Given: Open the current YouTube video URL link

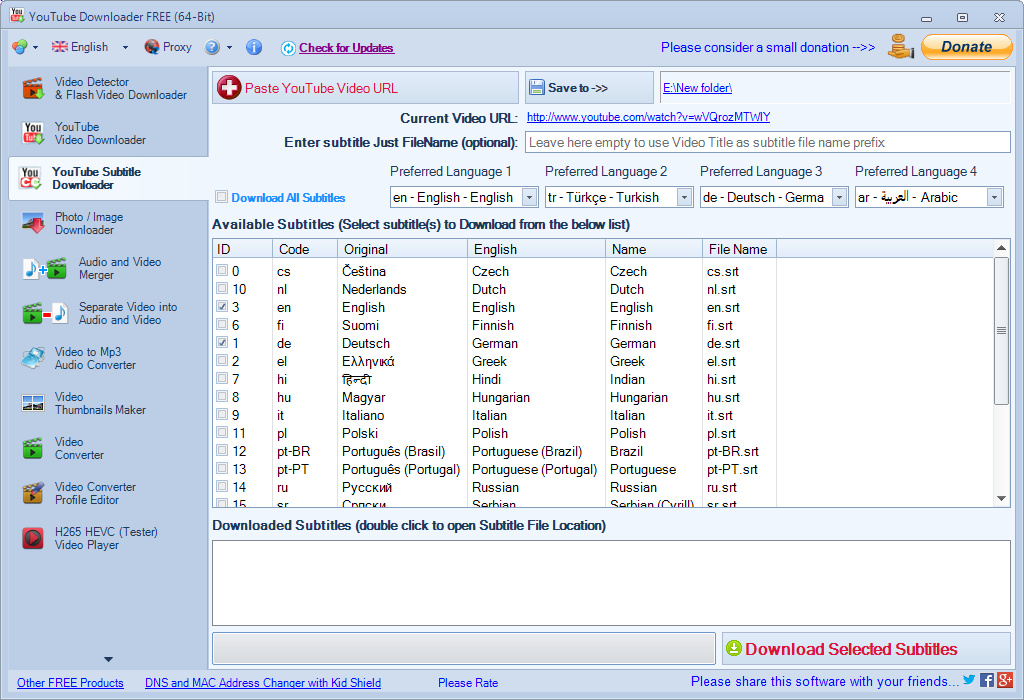Looking at the screenshot, I should [648, 117].
